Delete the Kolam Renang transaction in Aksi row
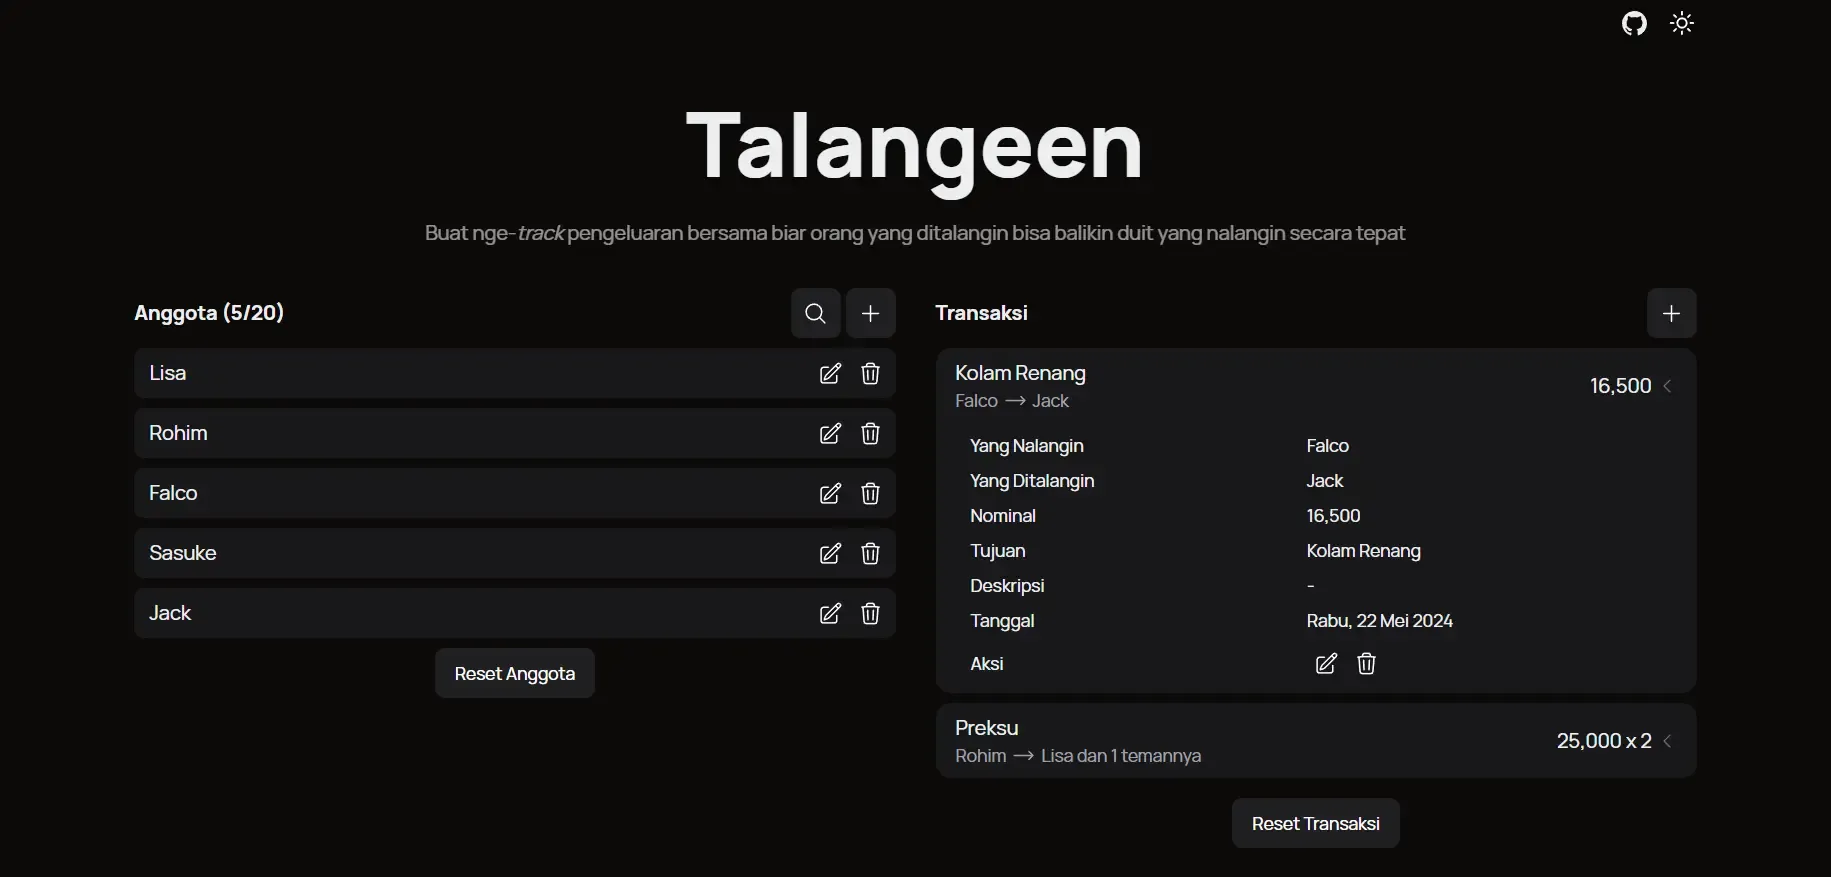Image resolution: width=1831 pixels, height=877 pixels. [x=1366, y=664]
